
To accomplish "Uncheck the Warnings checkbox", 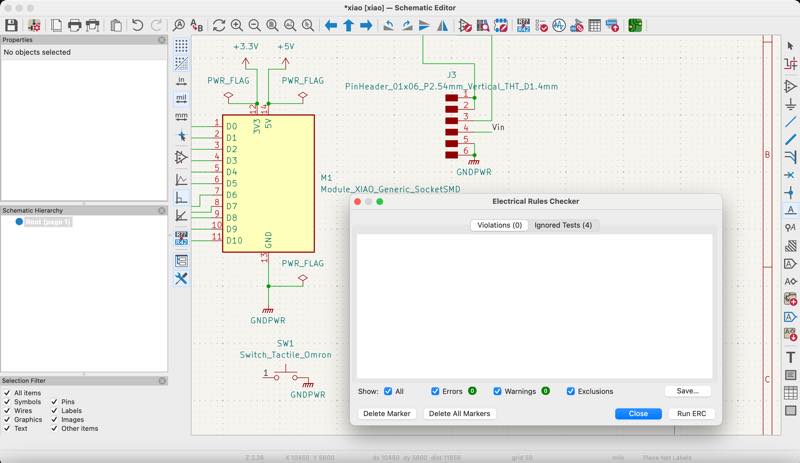I will click(497, 392).
